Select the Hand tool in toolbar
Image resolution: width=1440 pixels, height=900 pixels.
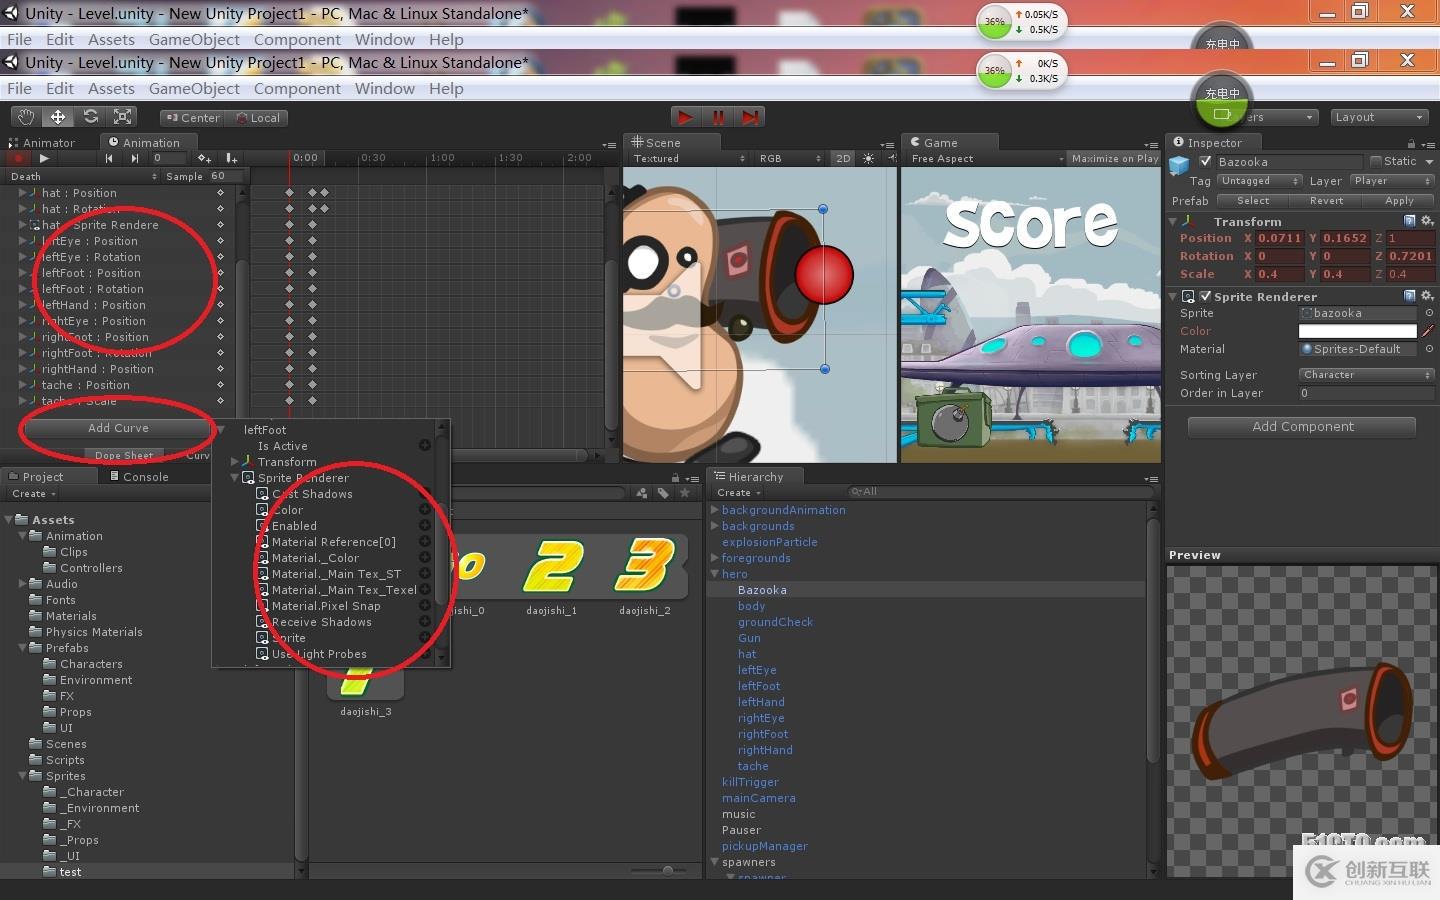pos(26,117)
